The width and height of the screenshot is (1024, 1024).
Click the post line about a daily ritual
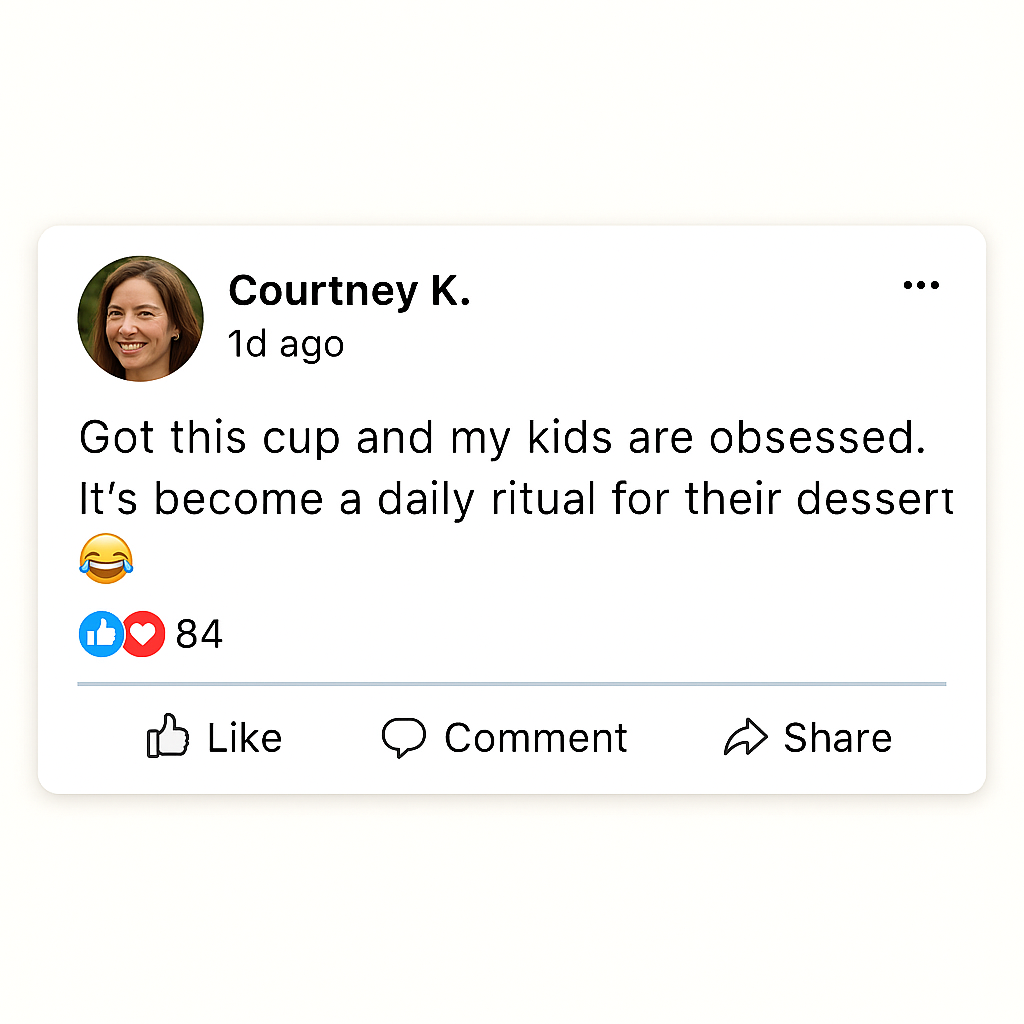coord(515,500)
